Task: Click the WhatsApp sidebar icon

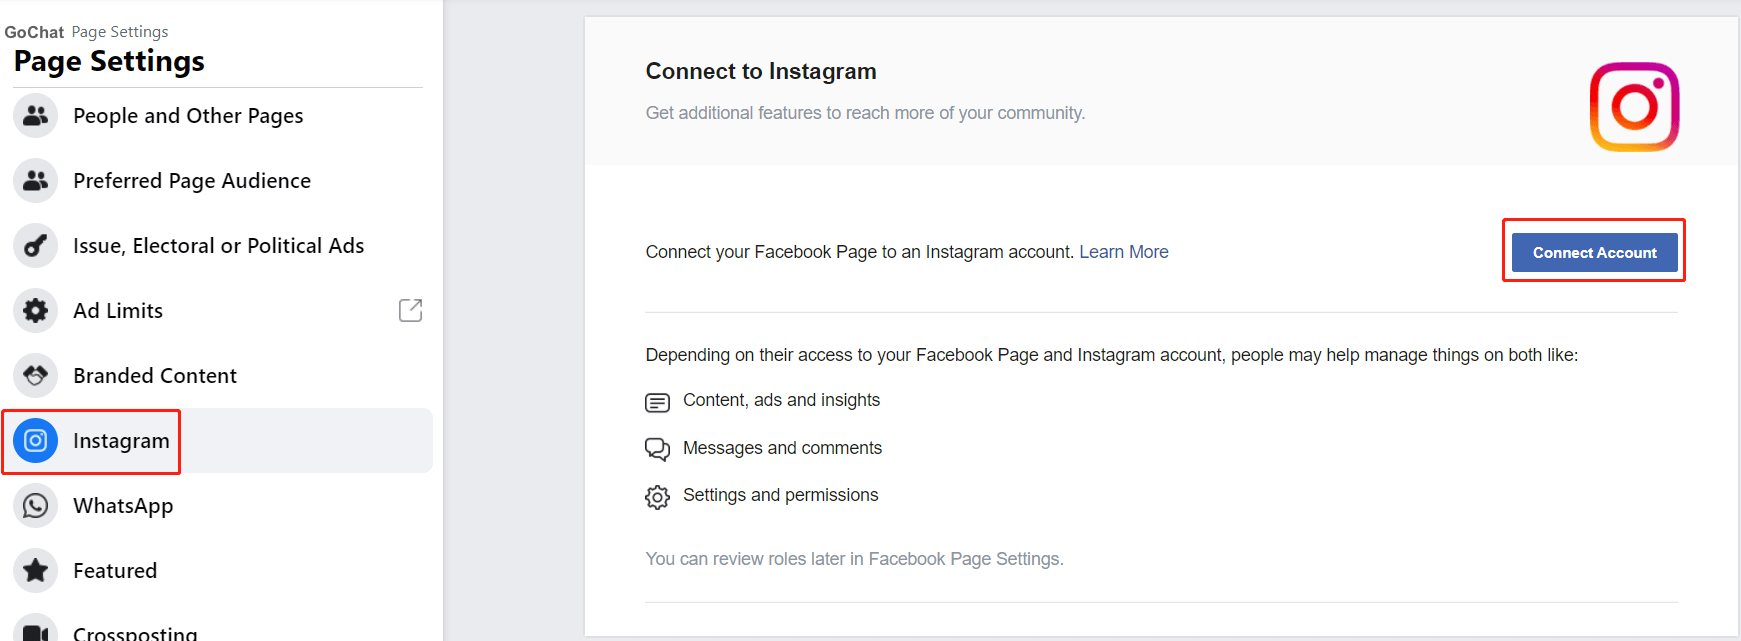Action: [x=36, y=506]
